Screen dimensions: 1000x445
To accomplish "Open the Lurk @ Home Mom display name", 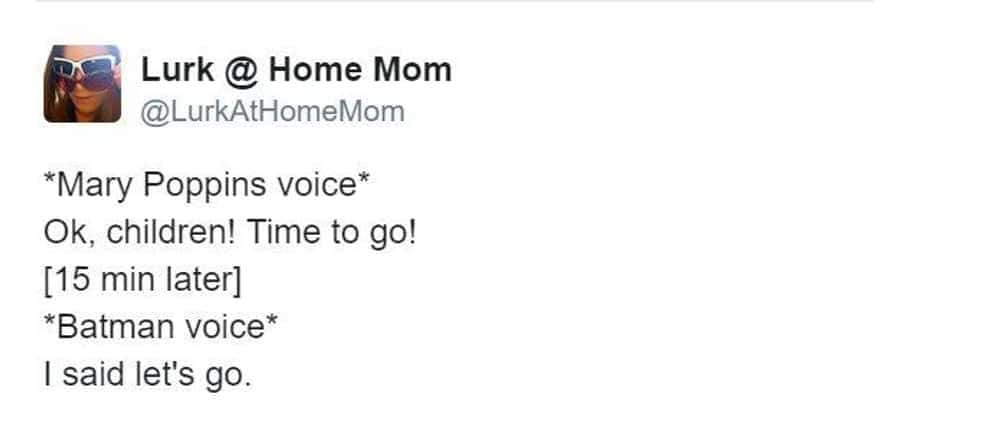I will click(296, 70).
